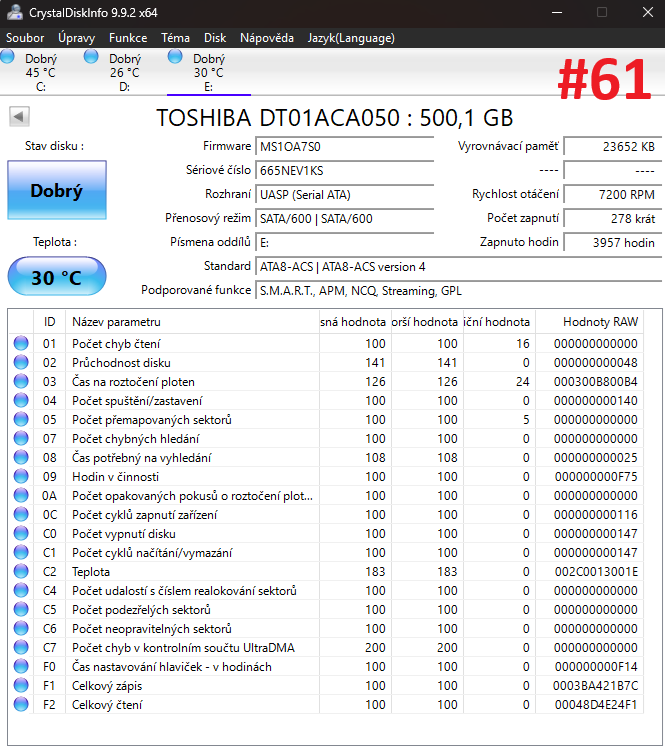This screenshot has width=665, height=747.
Task: Open the Disk menu
Action: (x=215, y=38)
